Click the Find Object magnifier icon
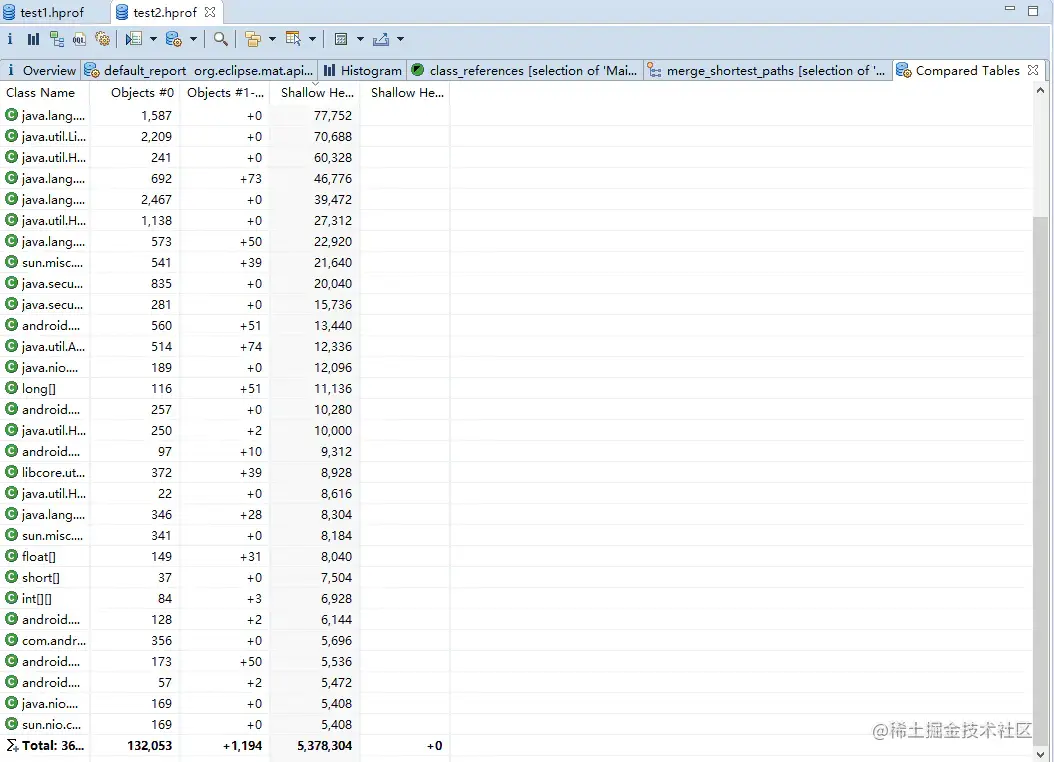1054x762 pixels. (x=220, y=39)
